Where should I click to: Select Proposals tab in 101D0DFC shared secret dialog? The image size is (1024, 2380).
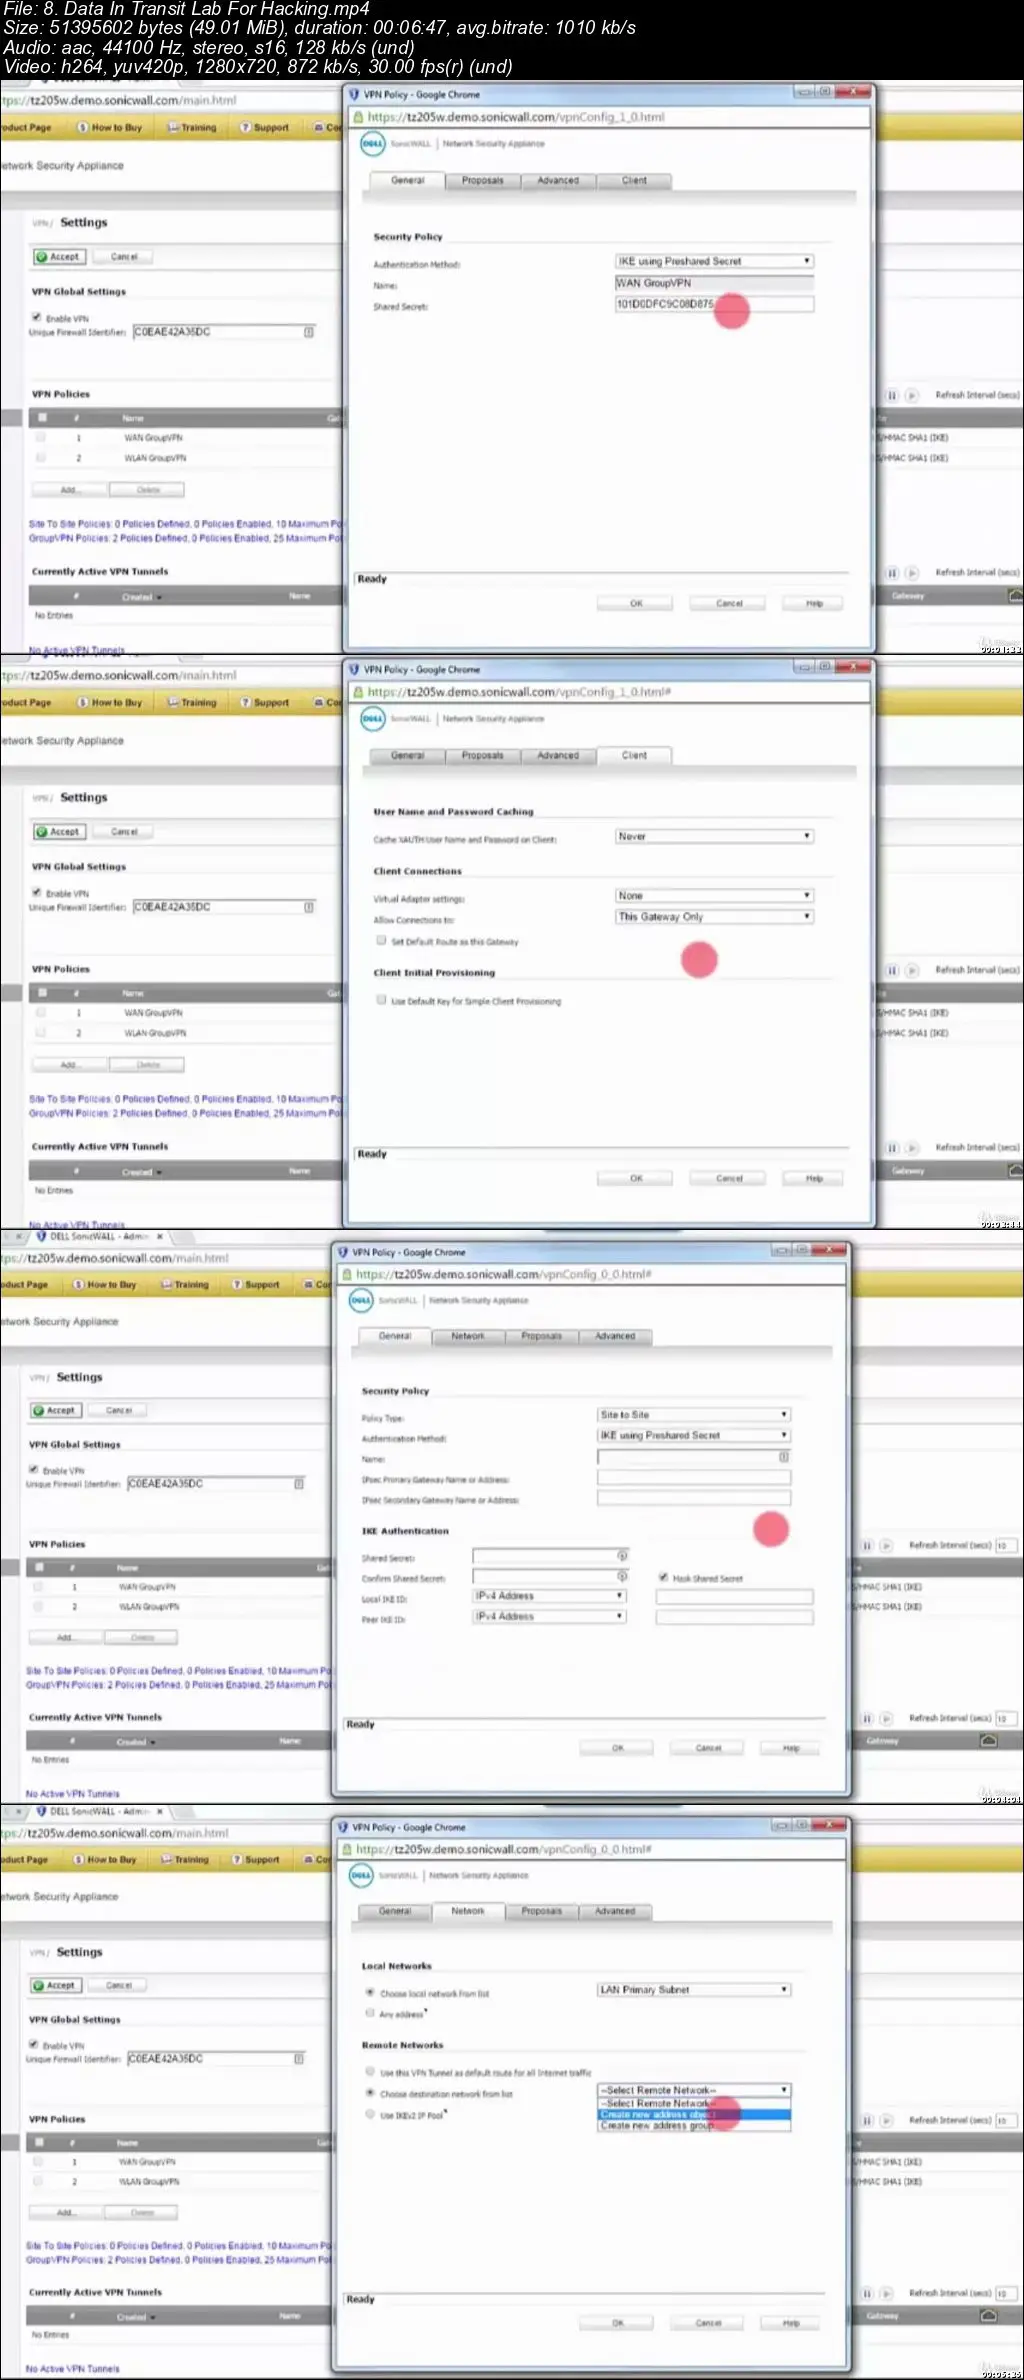click(x=483, y=181)
